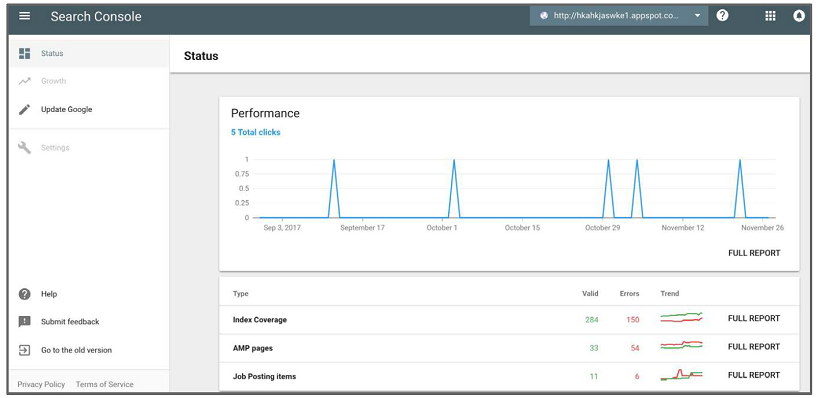Click the Update Google pencil icon
Image resolution: width=818 pixels, height=398 pixels.
[25, 110]
